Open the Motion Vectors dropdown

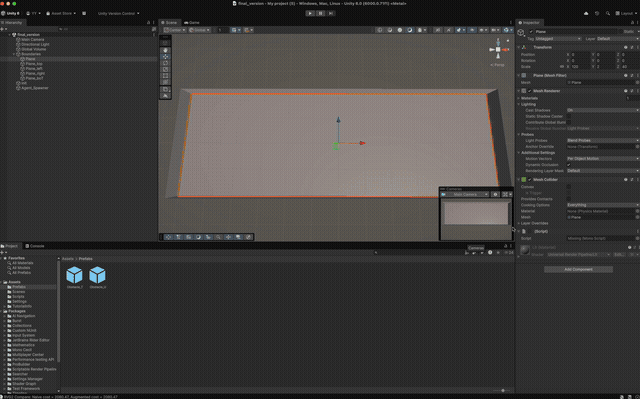[603, 159]
